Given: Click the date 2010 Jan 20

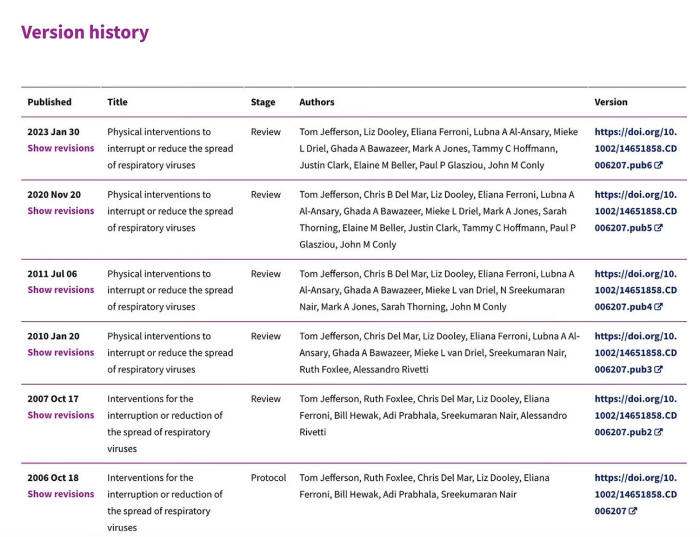Looking at the screenshot, I should [54, 336].
